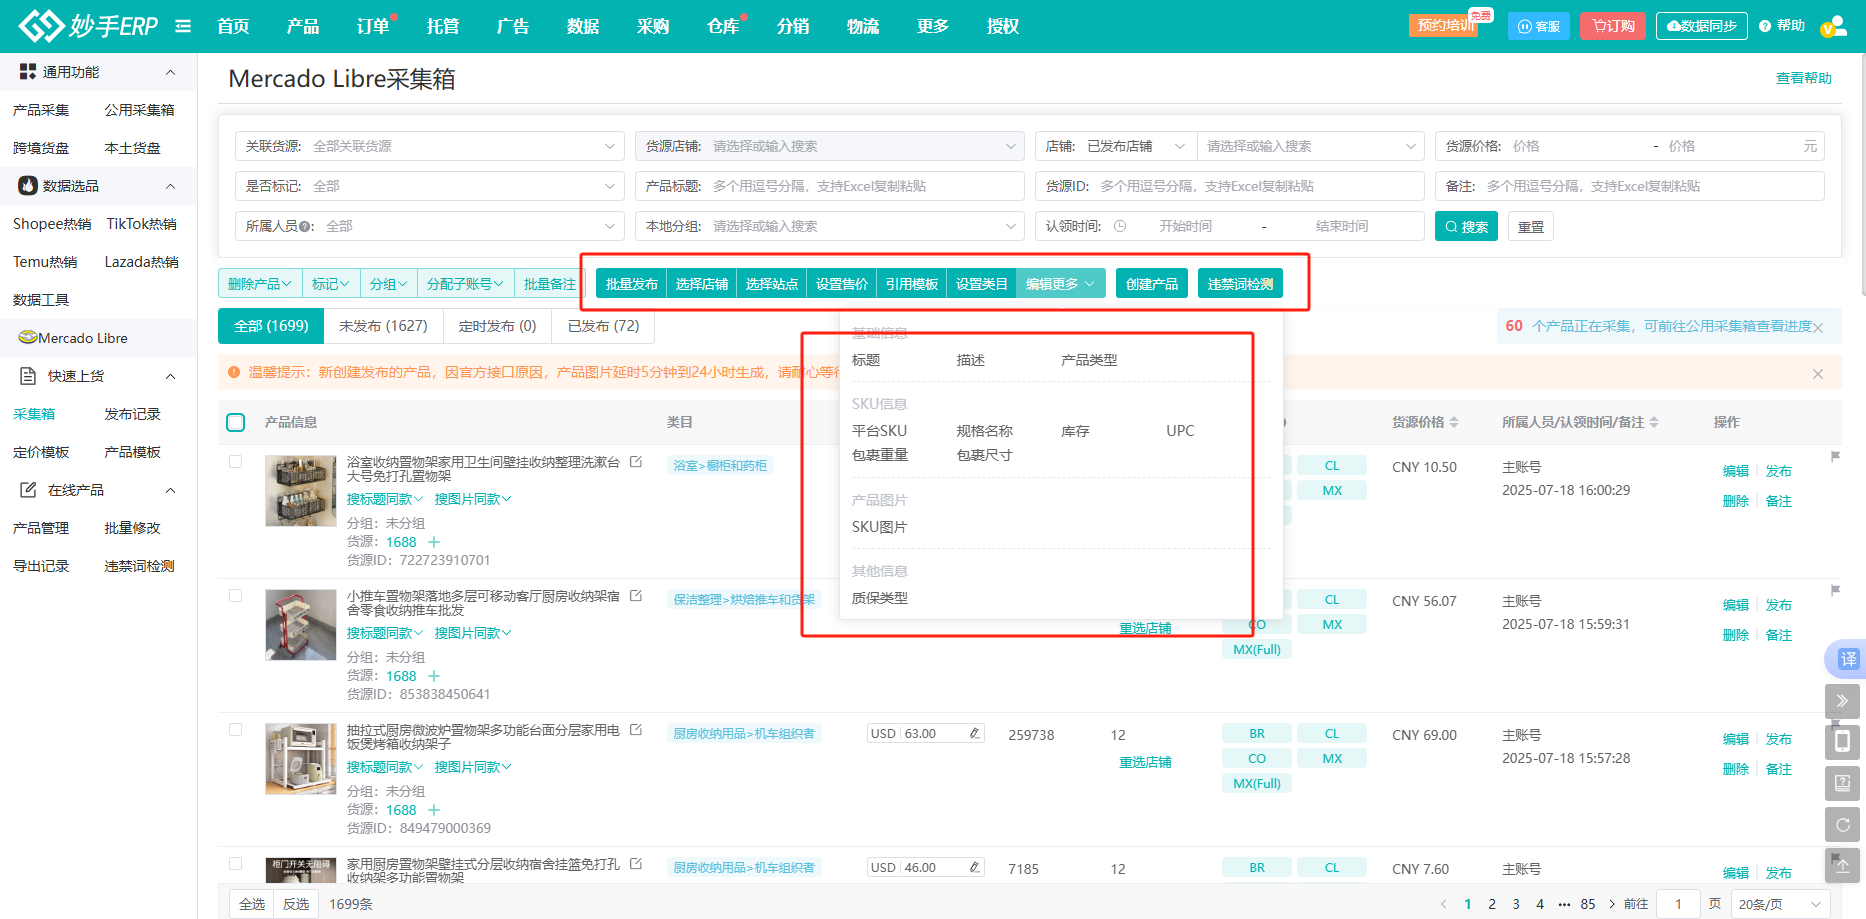Click the flag icon on the first product row
This screenshot has width=1866, height=919.
point(1835,457)
